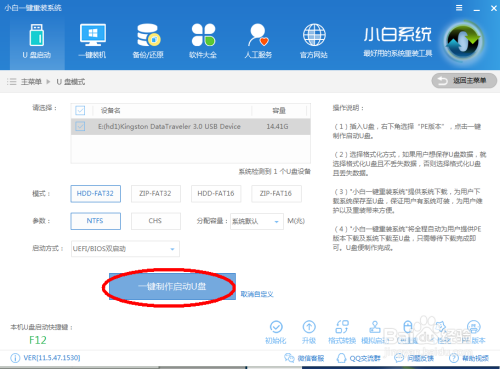Expand the 启动方式 UEFI/BIOS双启动 dropdown
This screenshot has width=500, height=369.
click(125, 249)
